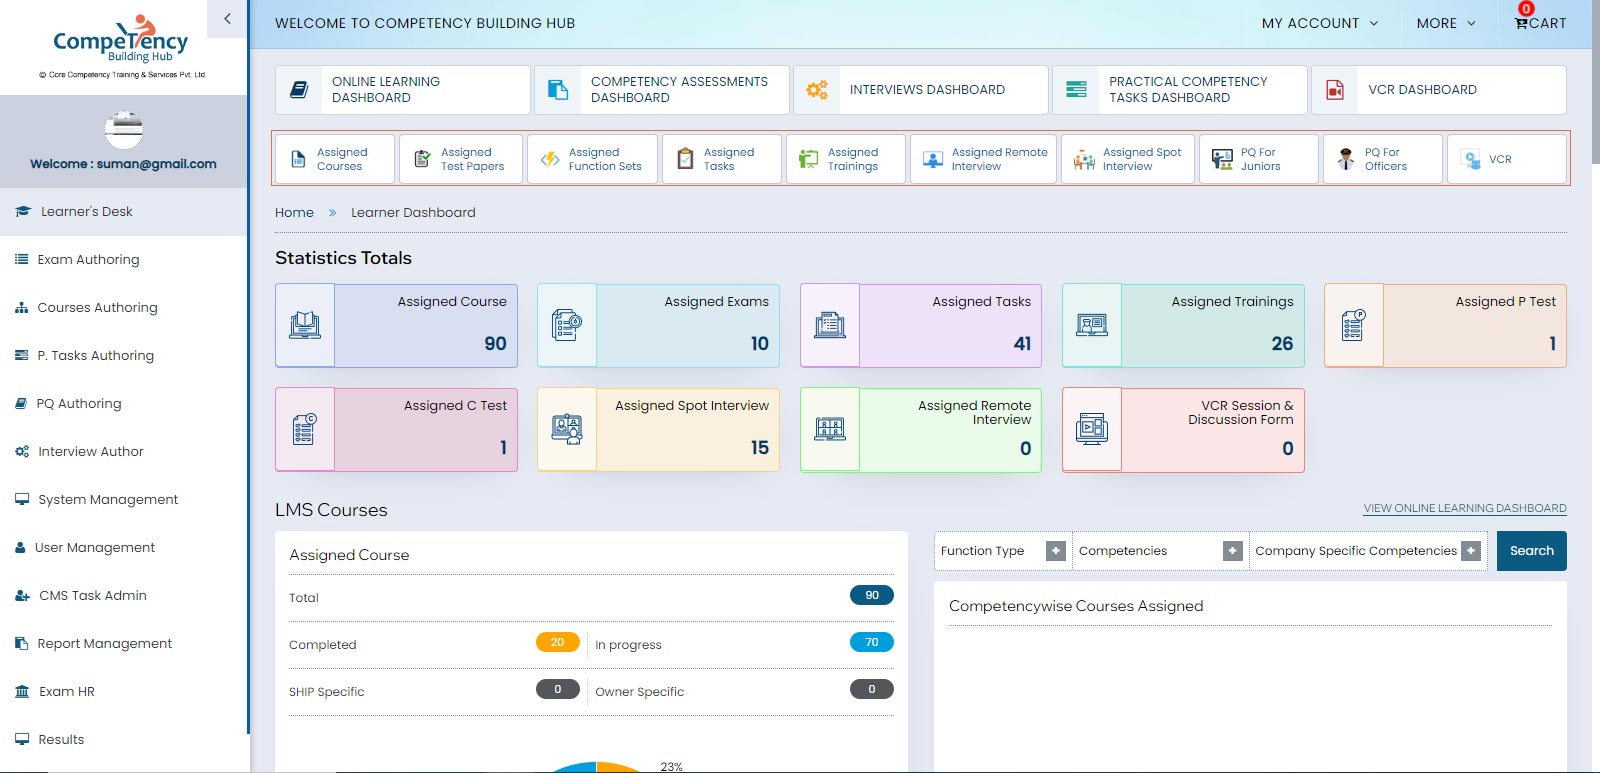Open PQ For Officers tab

[x=1383, y=159]
